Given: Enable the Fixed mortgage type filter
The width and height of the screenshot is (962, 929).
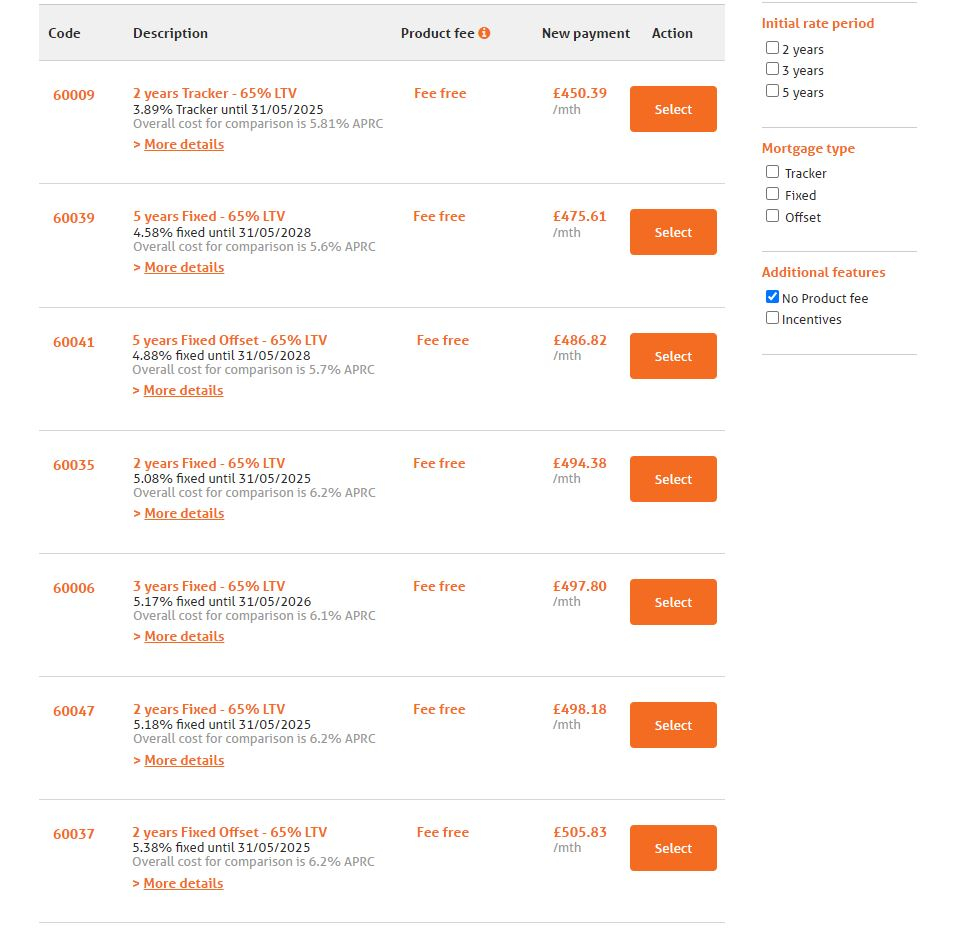Looking at the screenshot, I should click(x=772, y=194).
